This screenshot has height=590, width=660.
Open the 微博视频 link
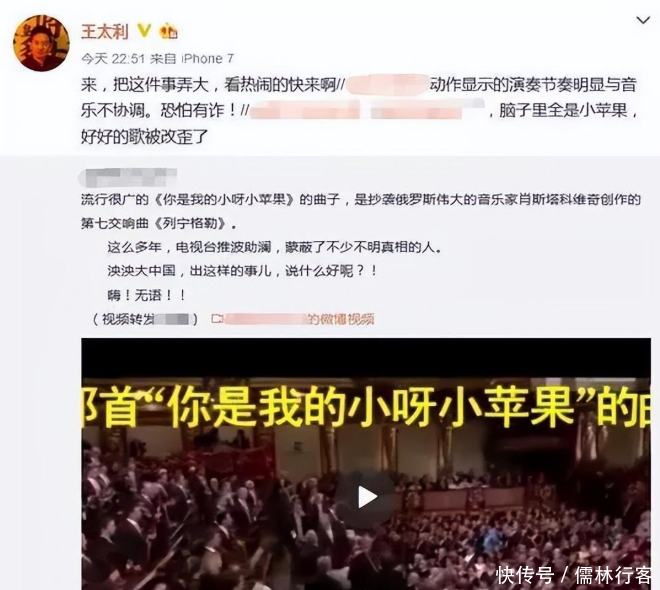[299, 319]
